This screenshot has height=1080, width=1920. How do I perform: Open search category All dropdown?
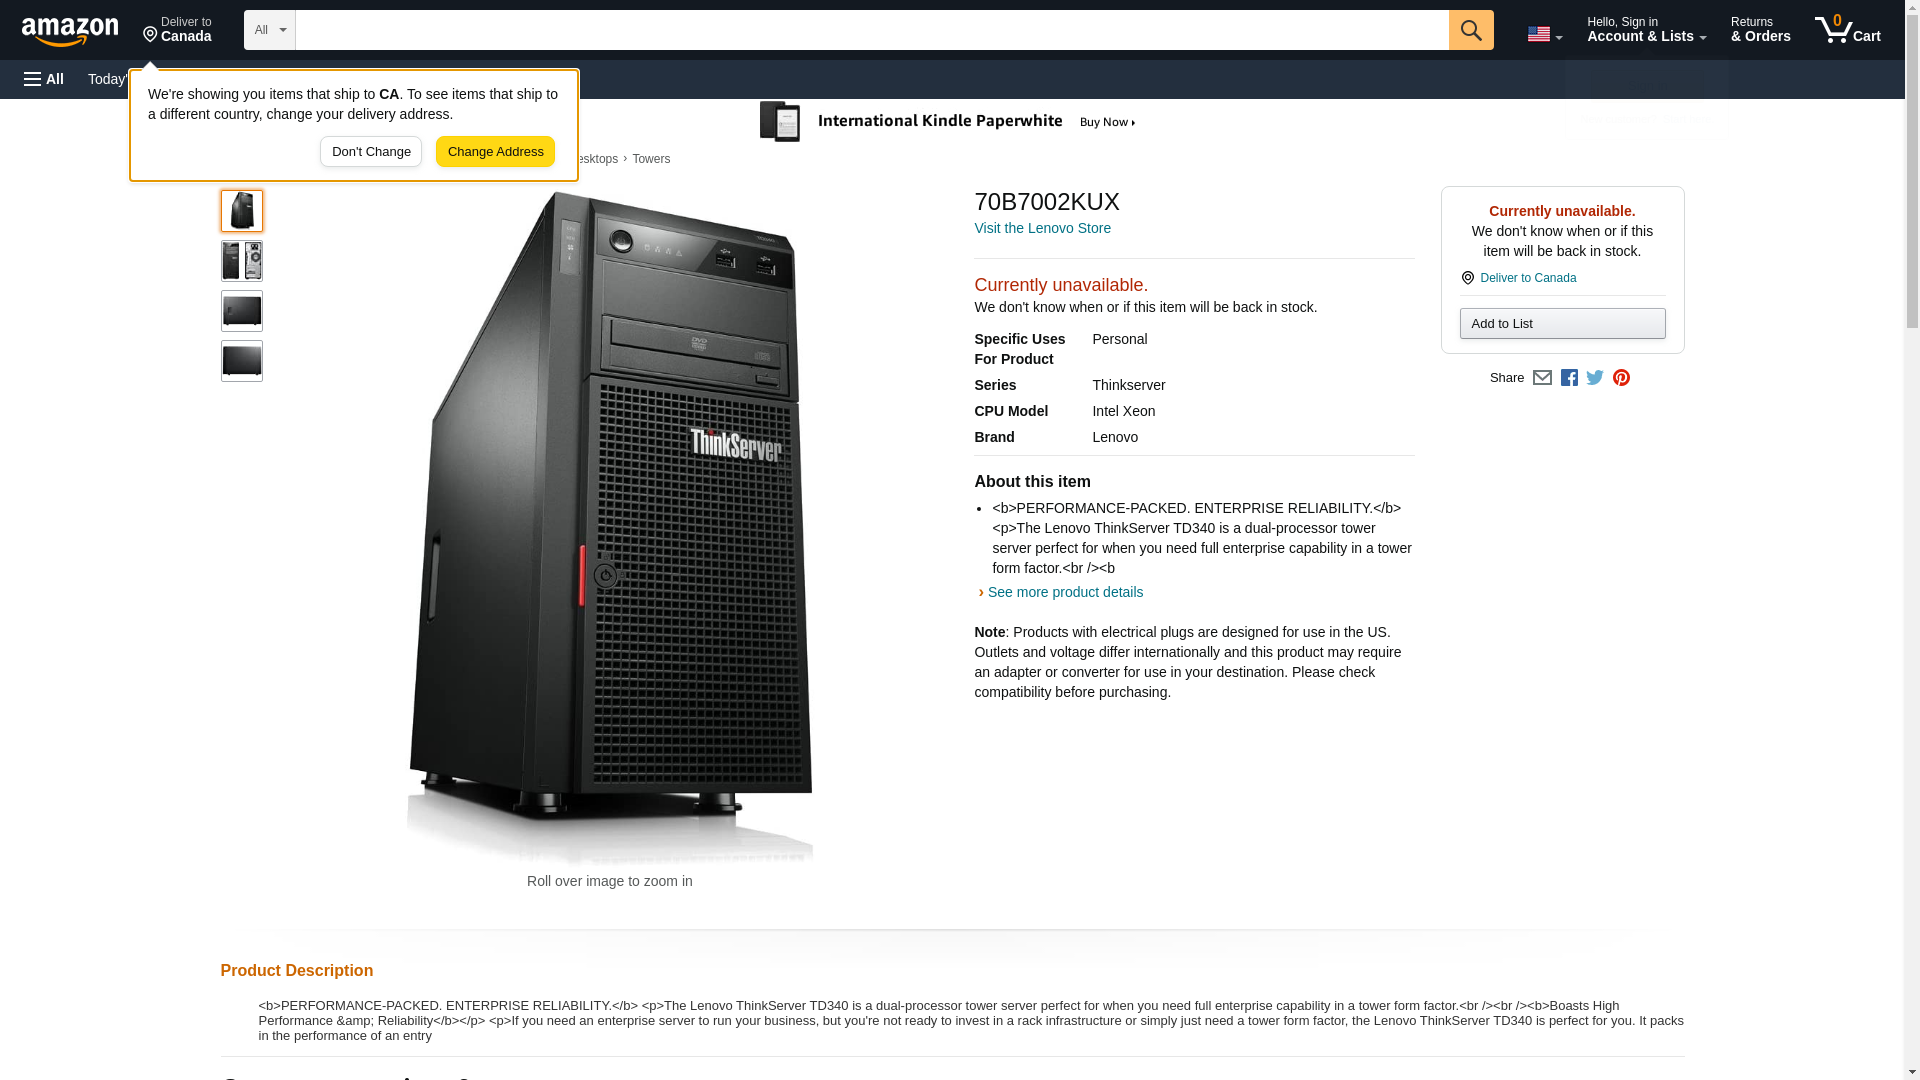(x=269, y=30)
